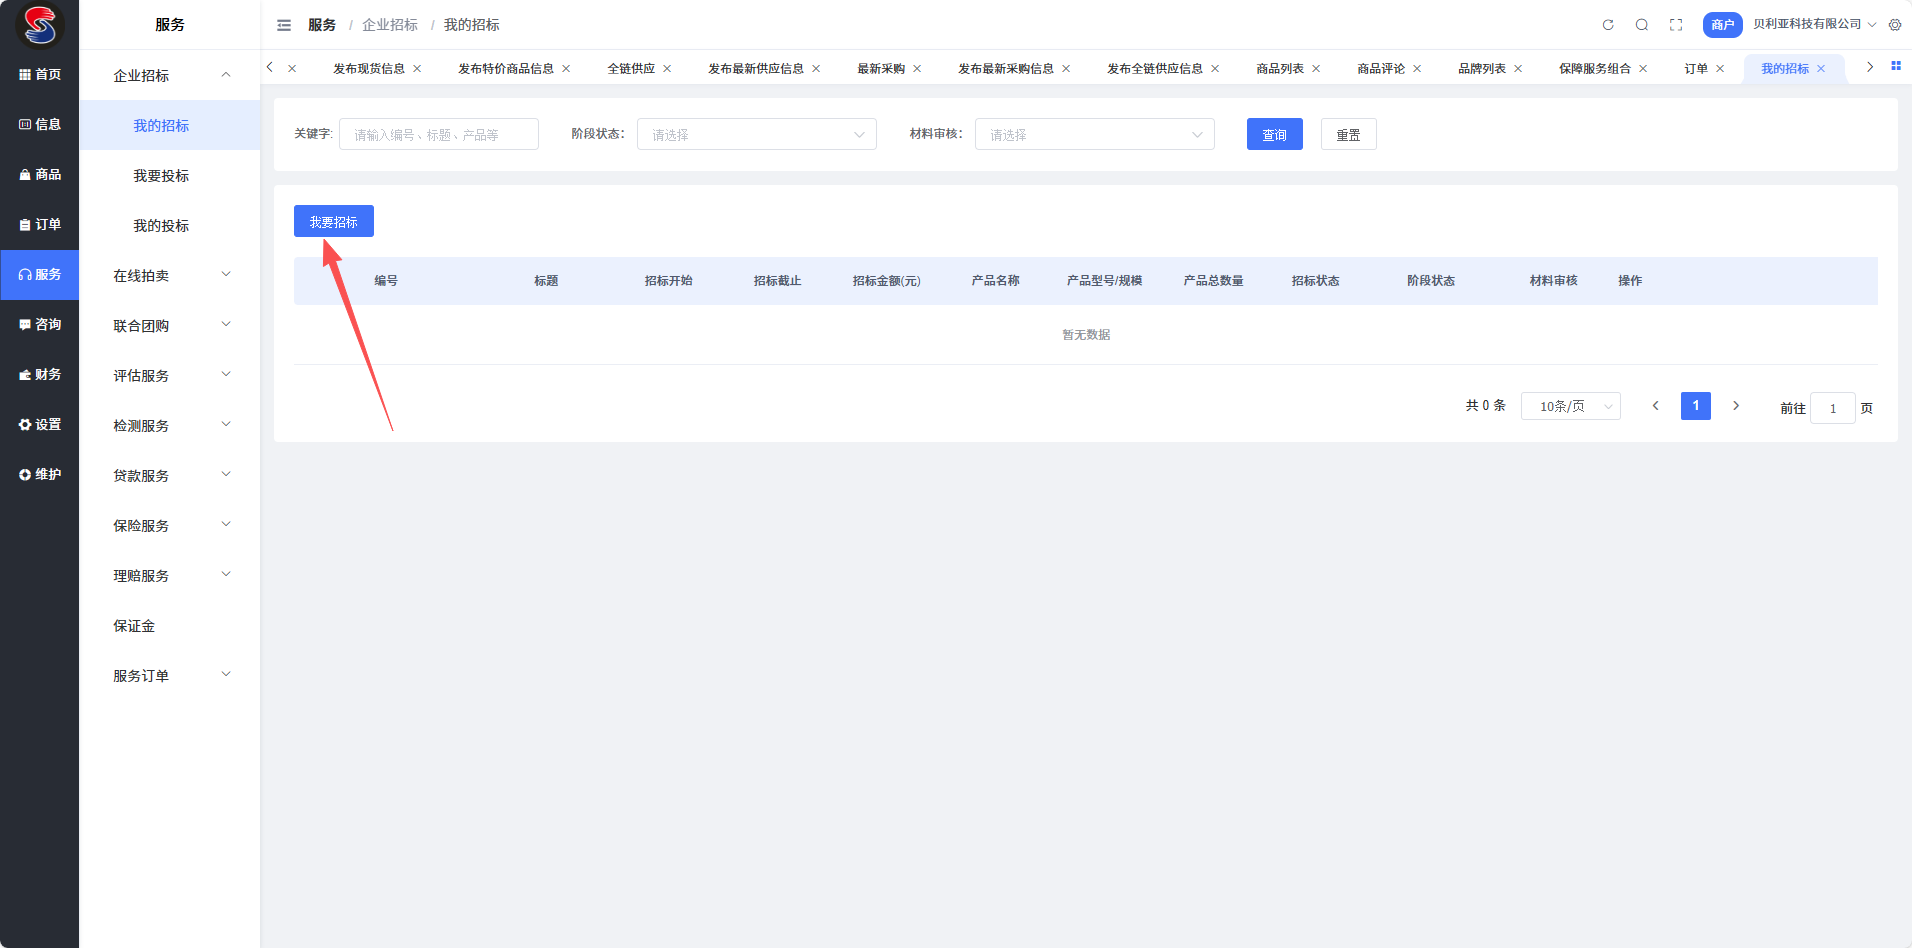1912x948 pixels.
Task: Open the tab grid menu icon
Action: [x=1895, y=66]
